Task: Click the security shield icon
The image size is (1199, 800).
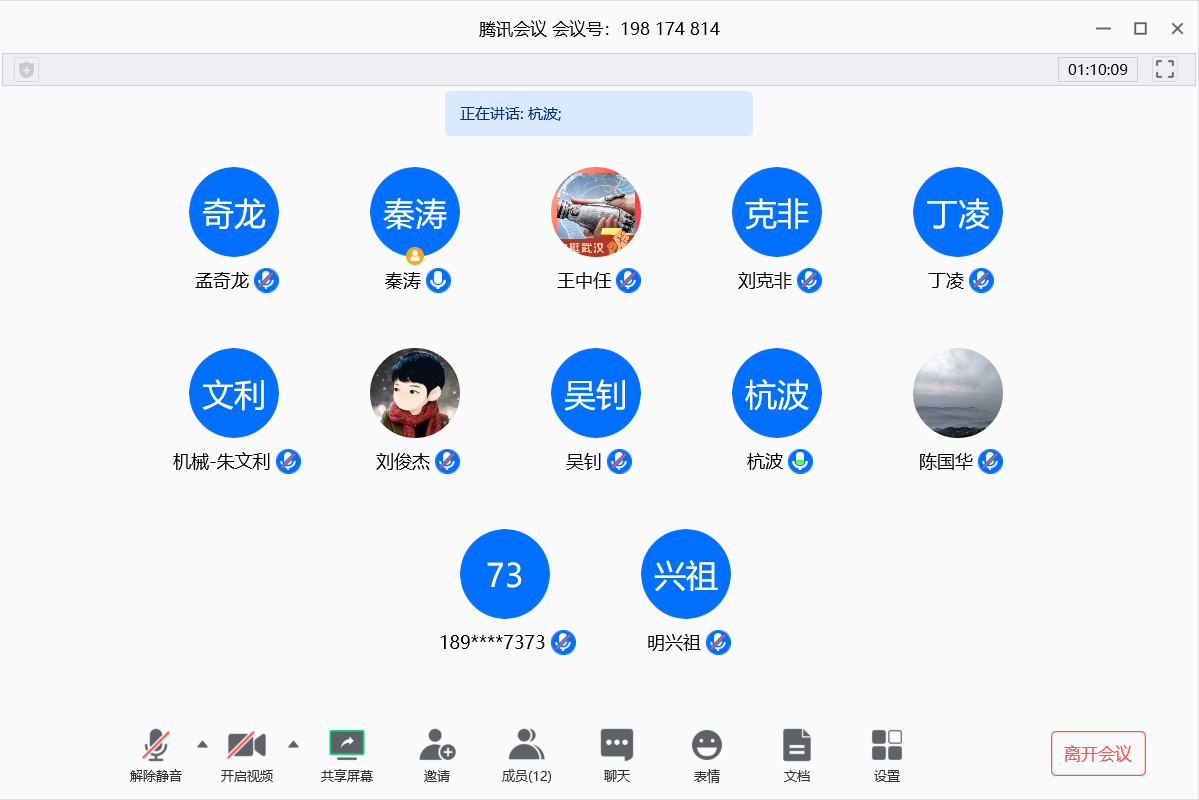Action: pyautogui.click(x=27, y=70)
